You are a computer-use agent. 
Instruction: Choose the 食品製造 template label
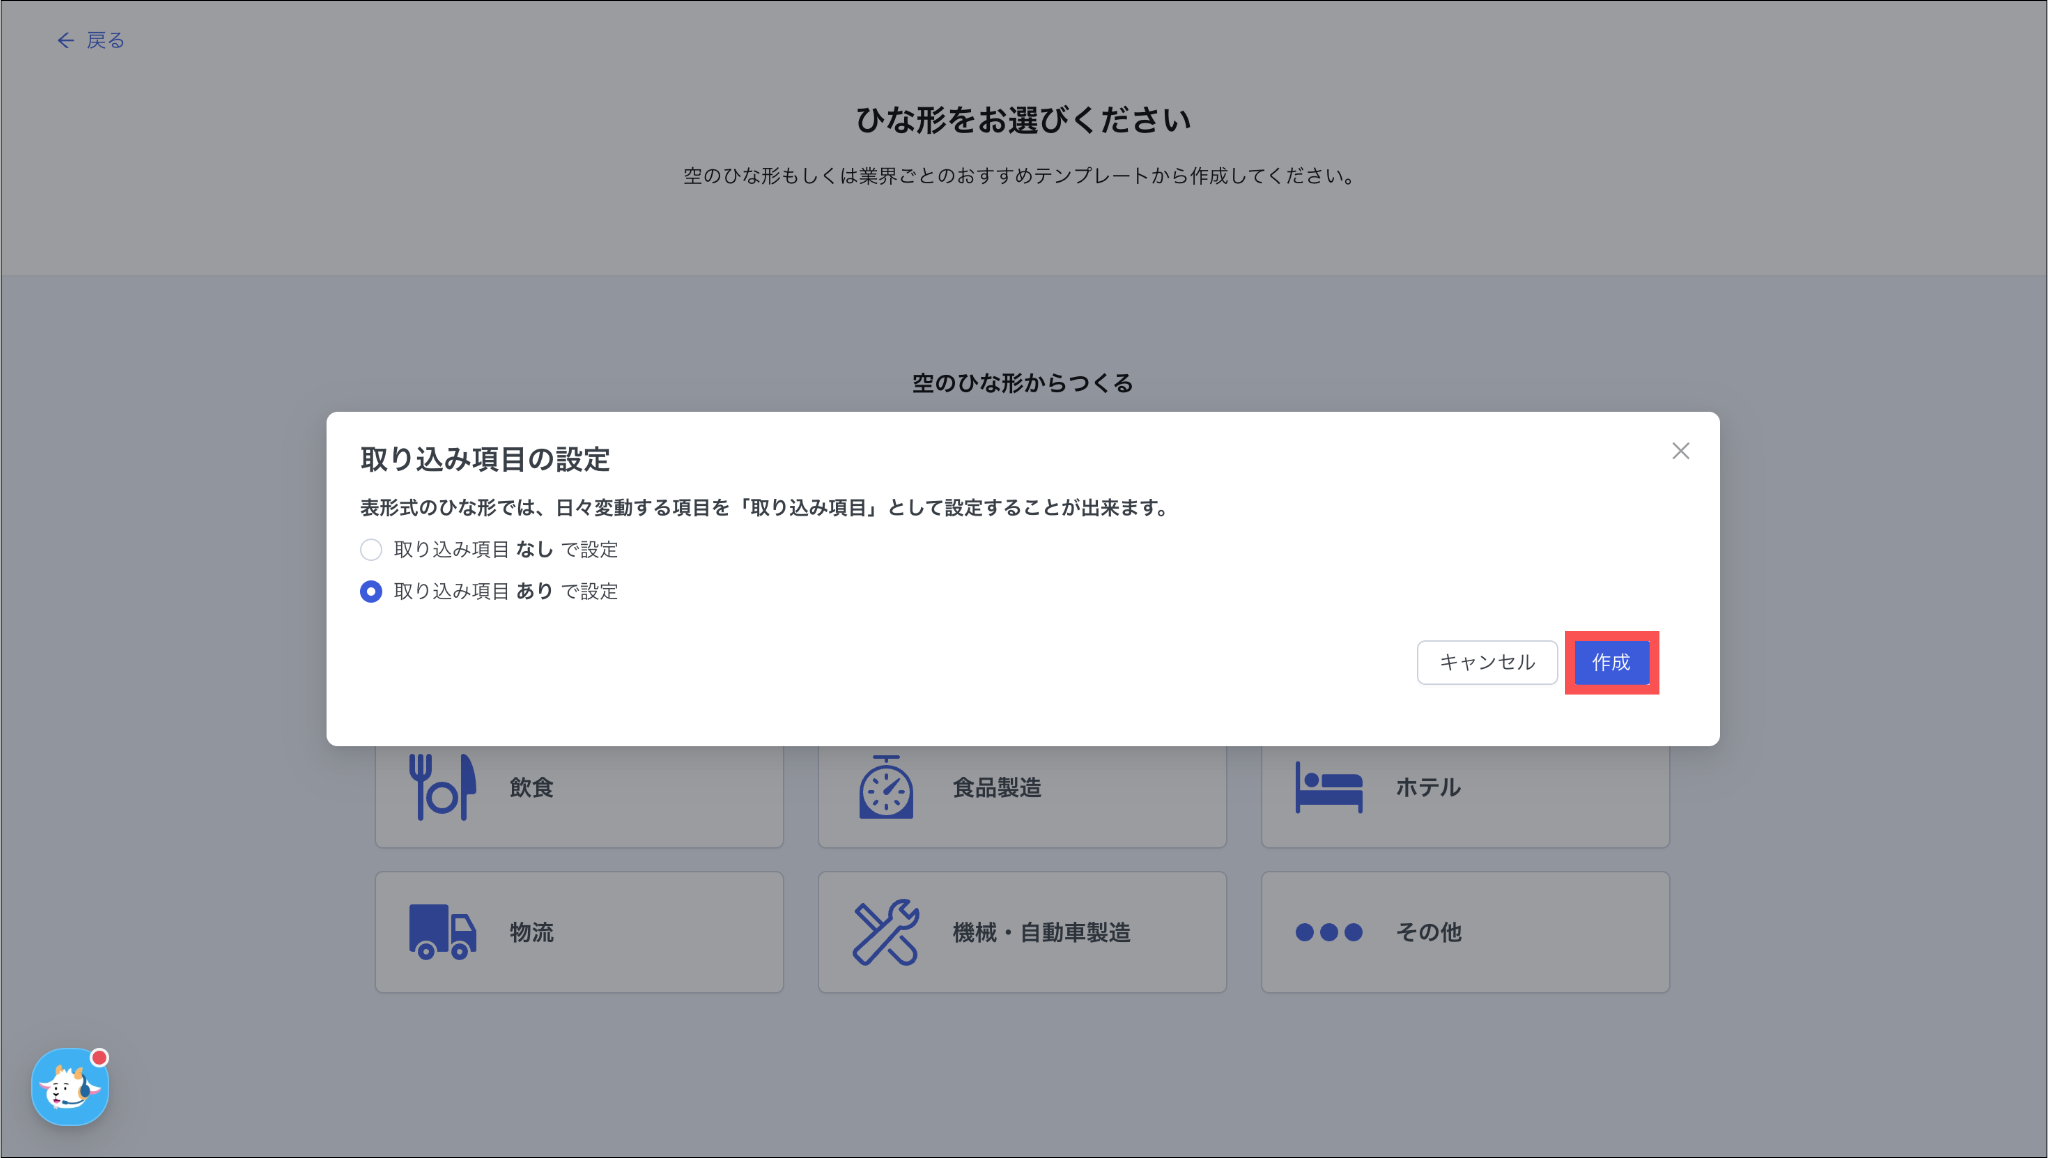click(x=997, y=788)
